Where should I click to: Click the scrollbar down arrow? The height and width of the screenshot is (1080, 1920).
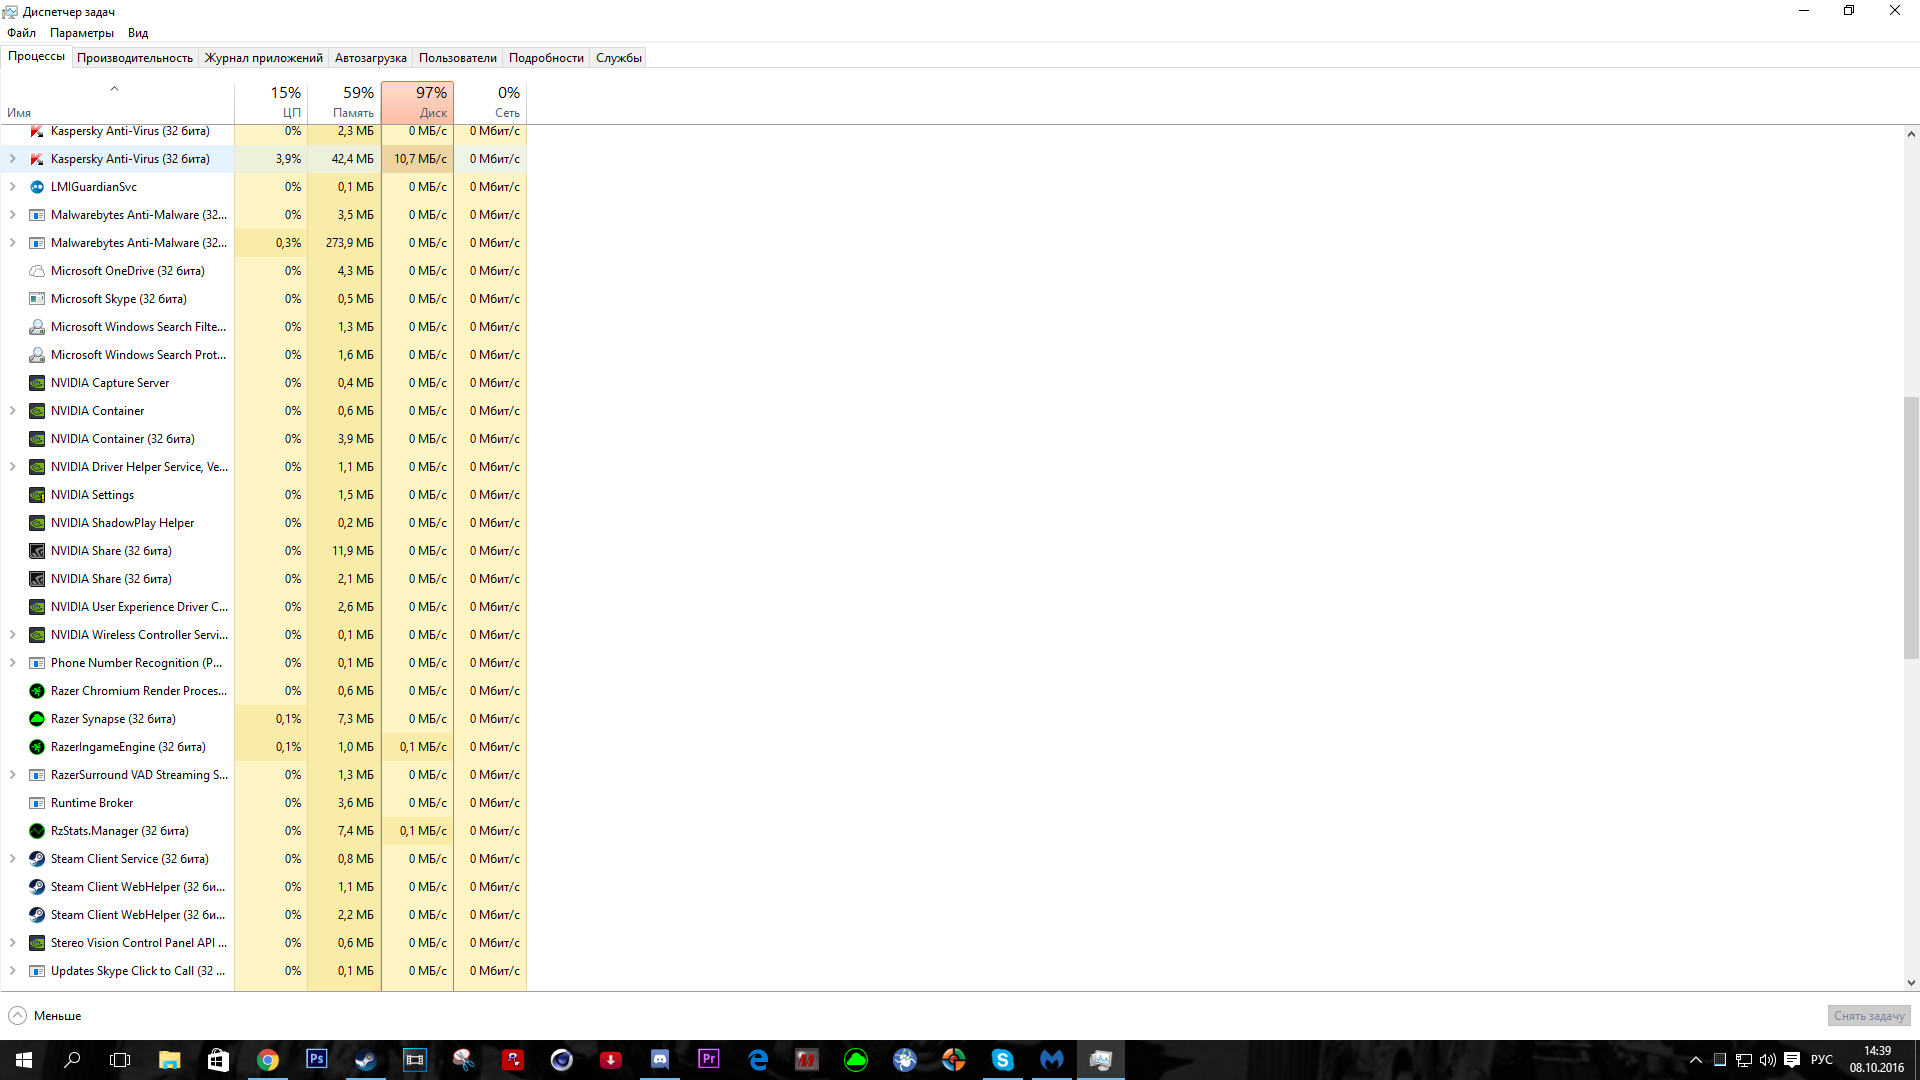pyautogui.click(x=1911, y=983)
